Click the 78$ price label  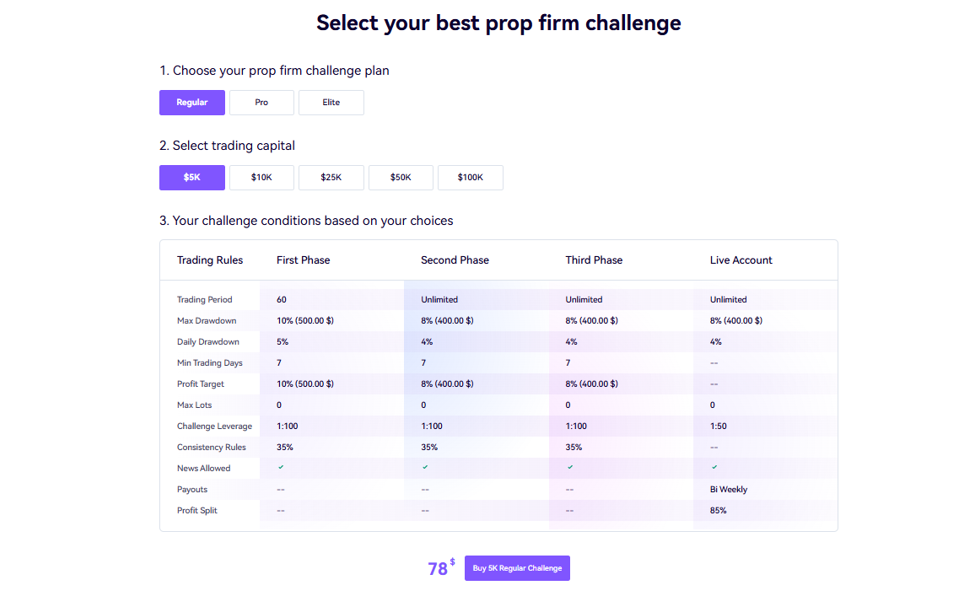440,568
